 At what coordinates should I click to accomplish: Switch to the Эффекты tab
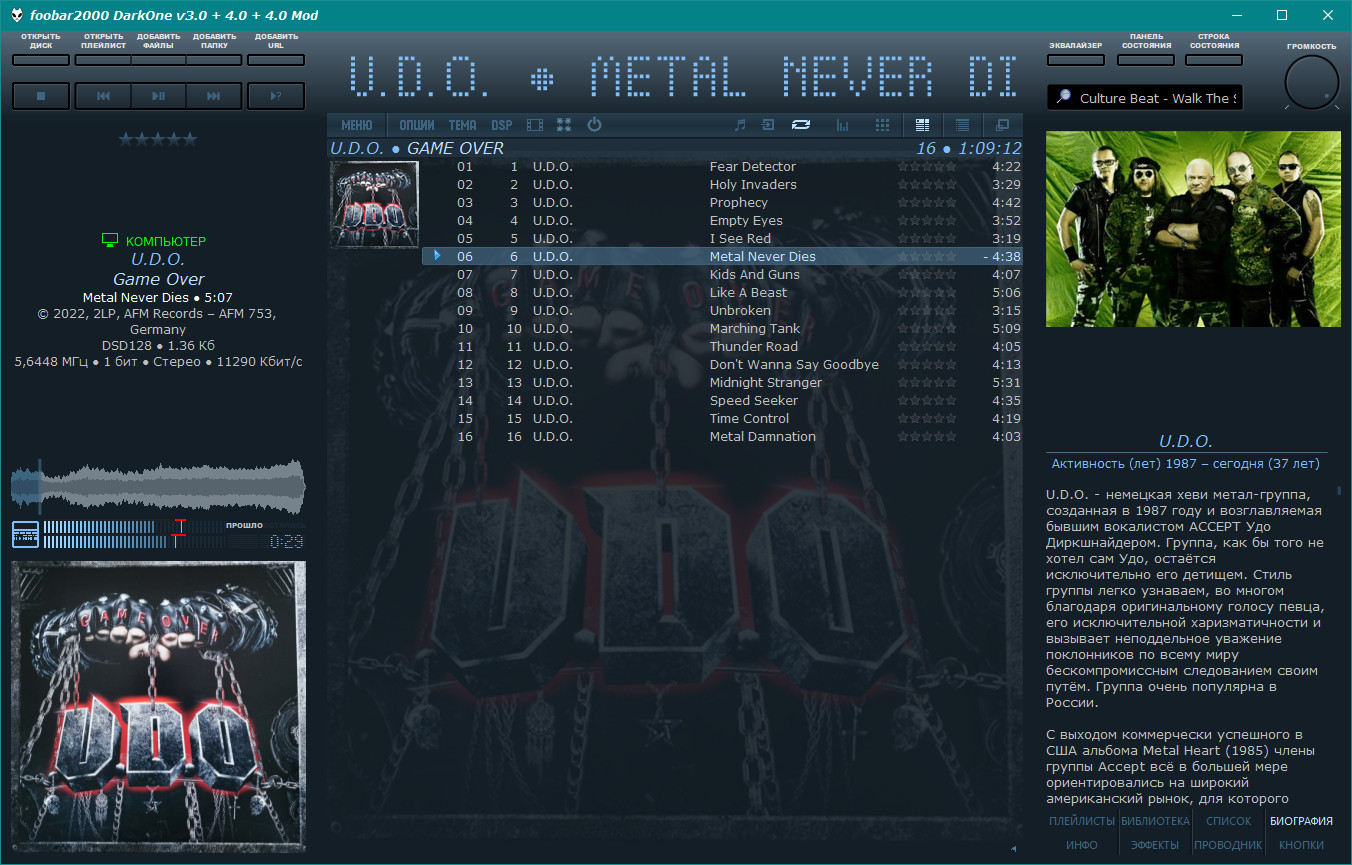(x=1155, y=845)
